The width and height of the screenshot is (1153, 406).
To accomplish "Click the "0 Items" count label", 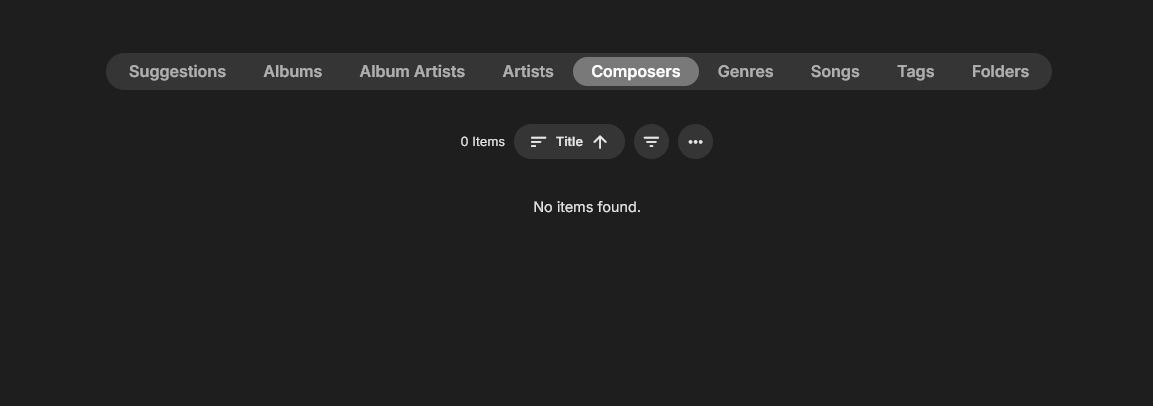I will click(482, 142).
